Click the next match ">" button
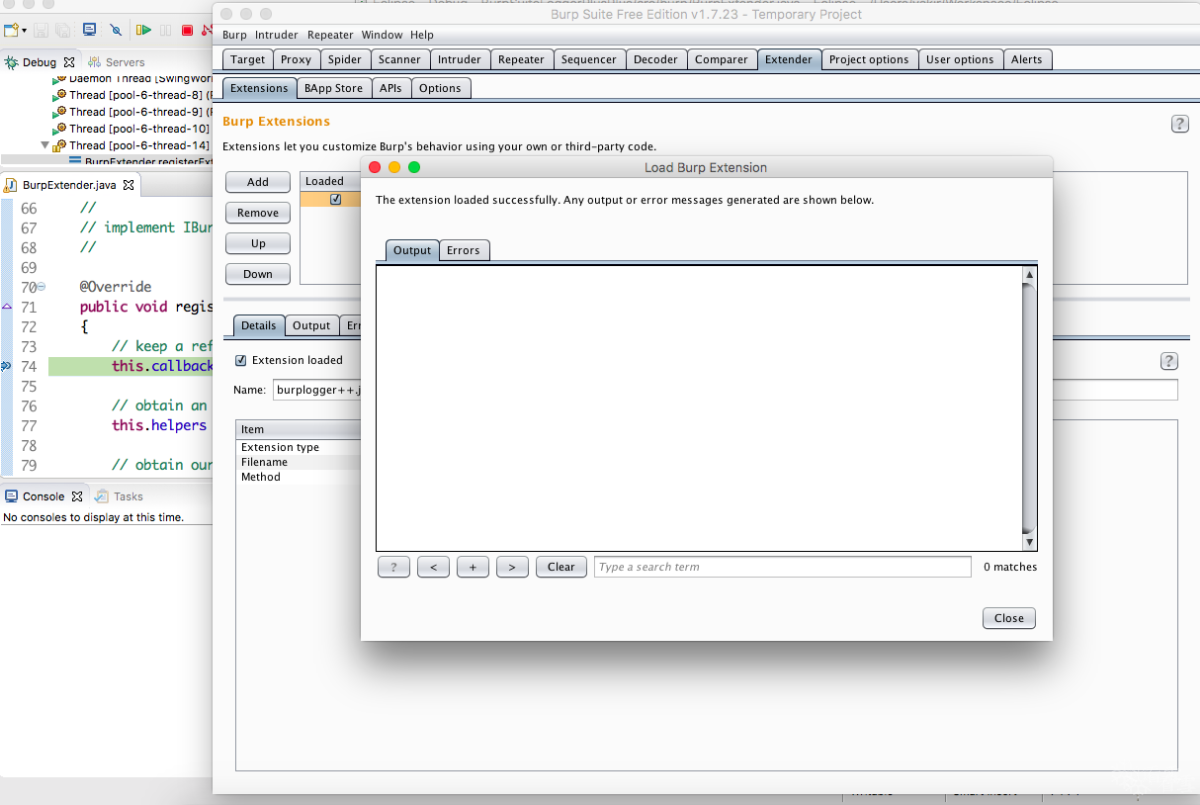 512,567
